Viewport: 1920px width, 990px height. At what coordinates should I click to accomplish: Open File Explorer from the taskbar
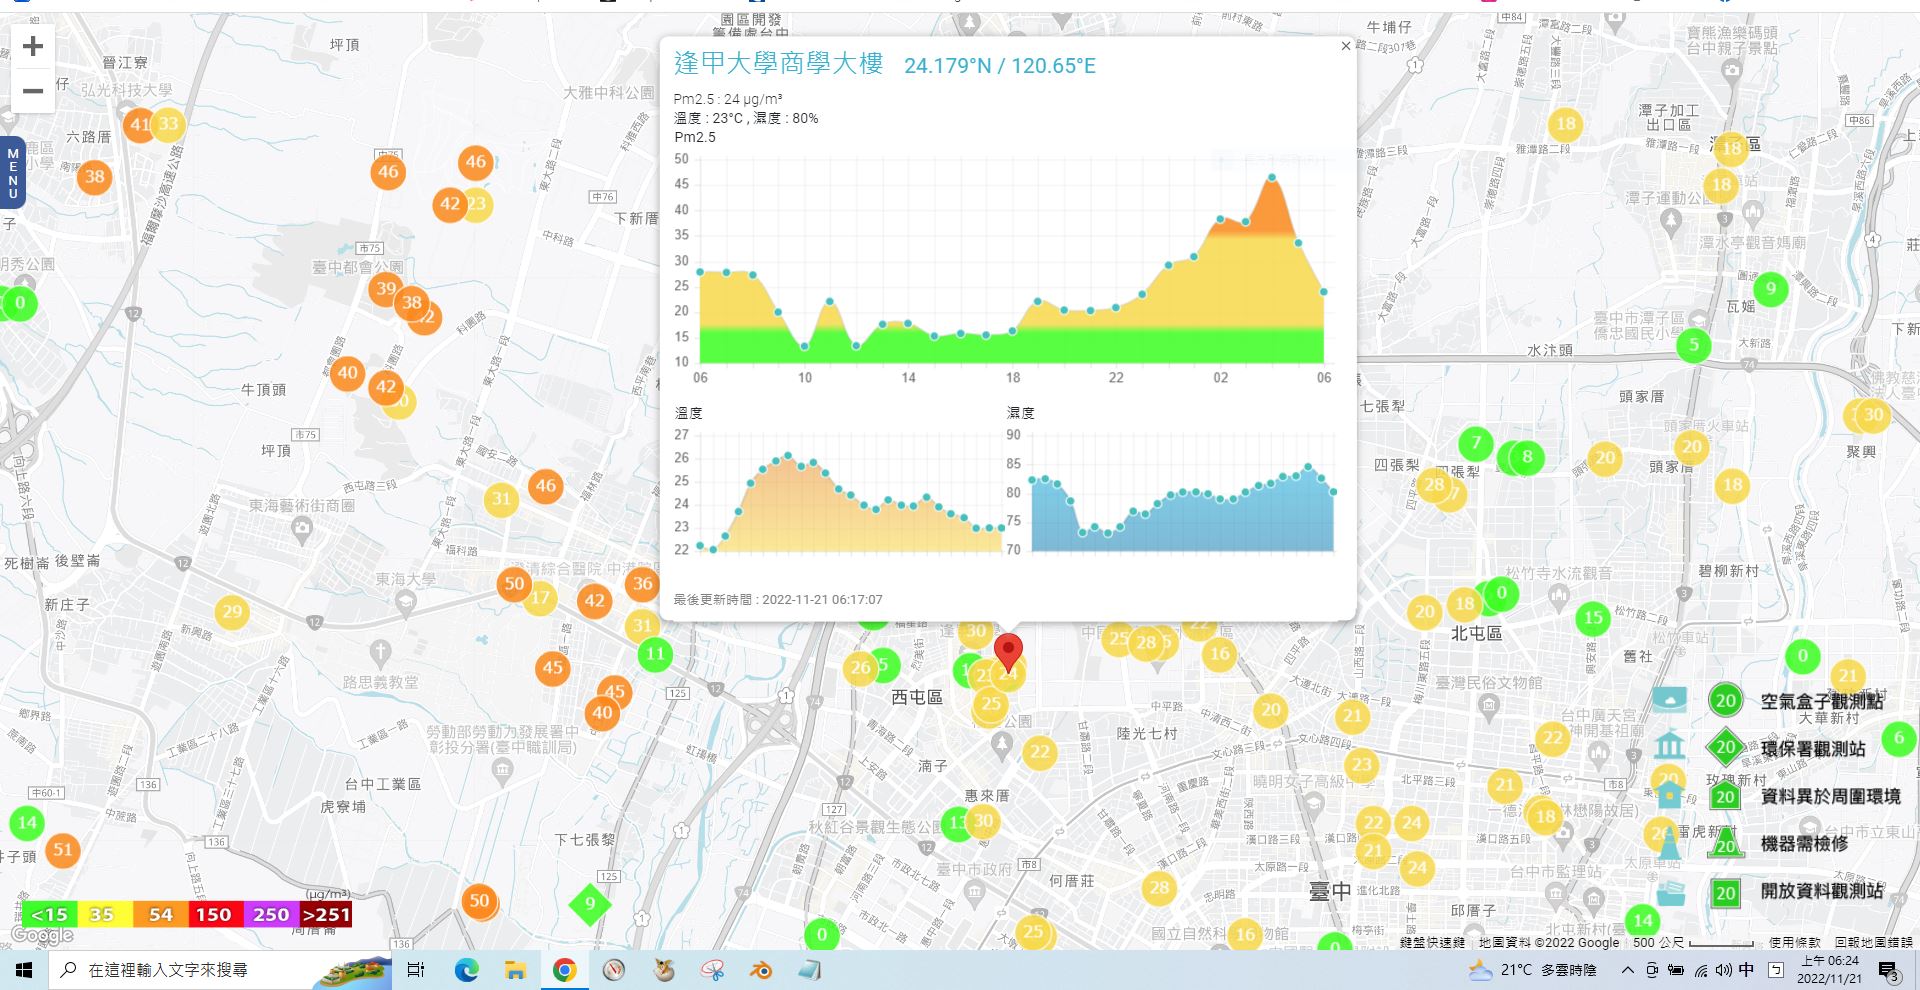[515, 970]
